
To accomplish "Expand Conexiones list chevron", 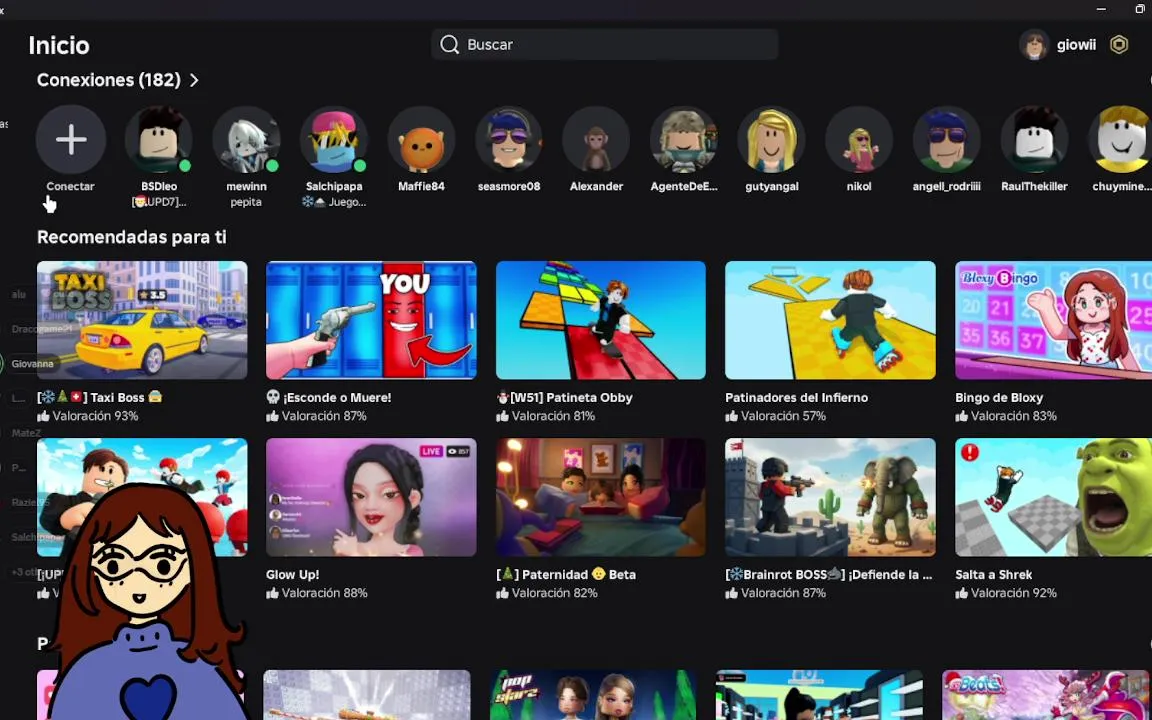I will click(194, 80).
